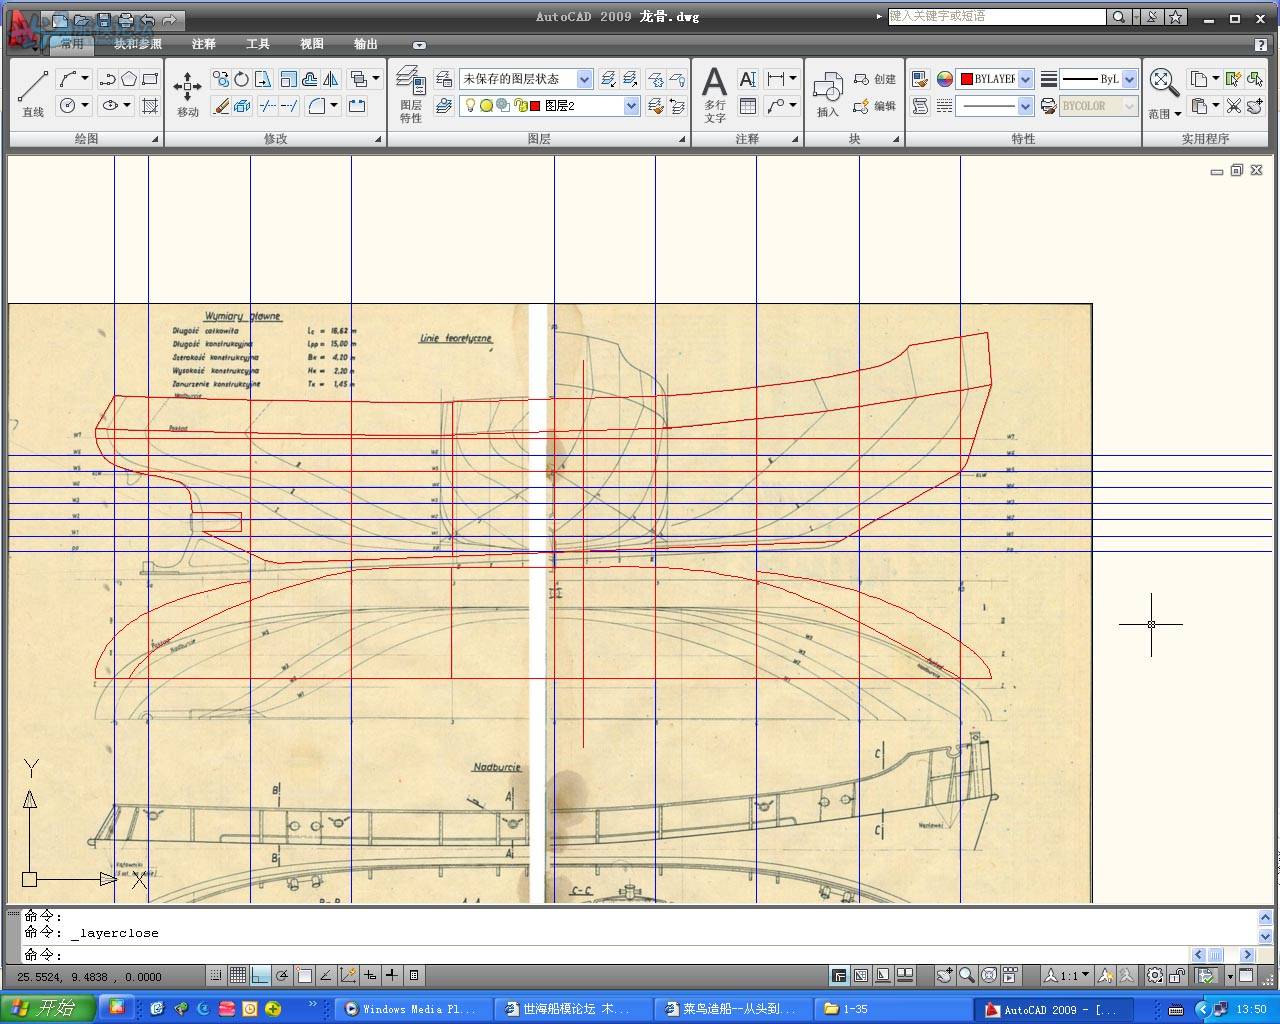Click the color wheel icon in 特性 panel

[x=944, y=79]
